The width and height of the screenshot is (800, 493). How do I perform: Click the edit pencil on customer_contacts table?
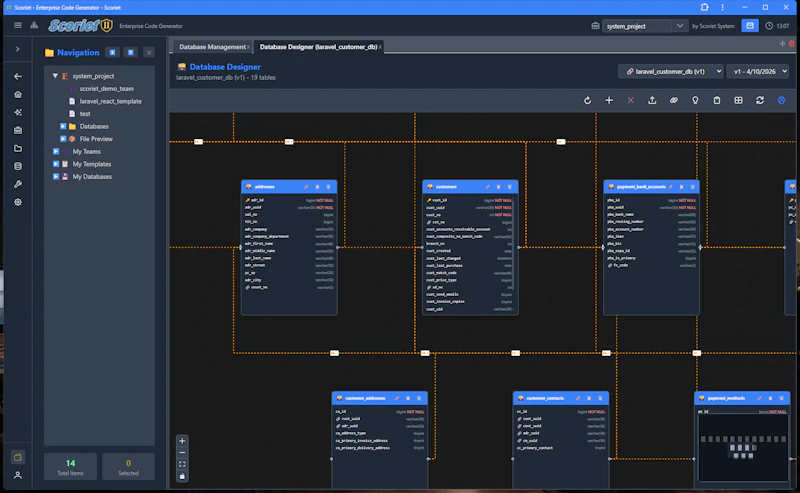tap(578, 398)
